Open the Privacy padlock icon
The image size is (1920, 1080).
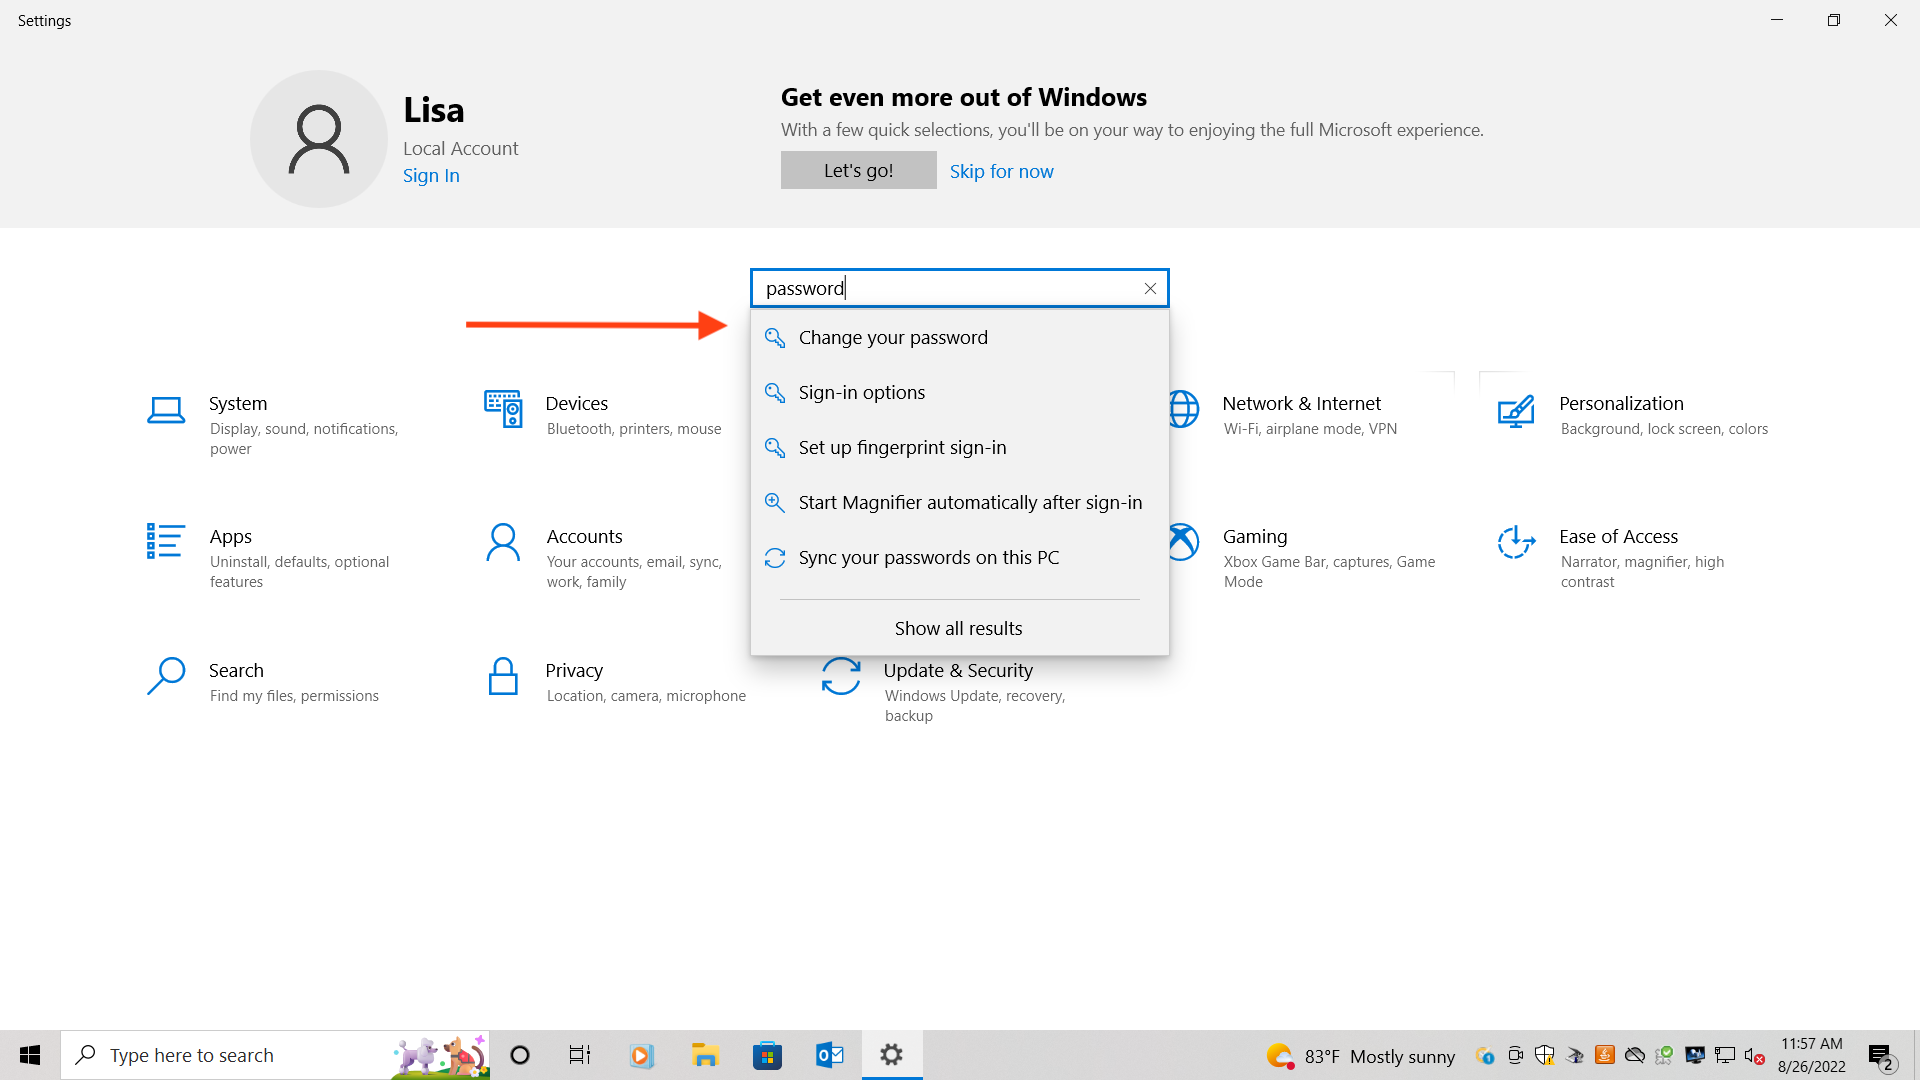point(503,676)
